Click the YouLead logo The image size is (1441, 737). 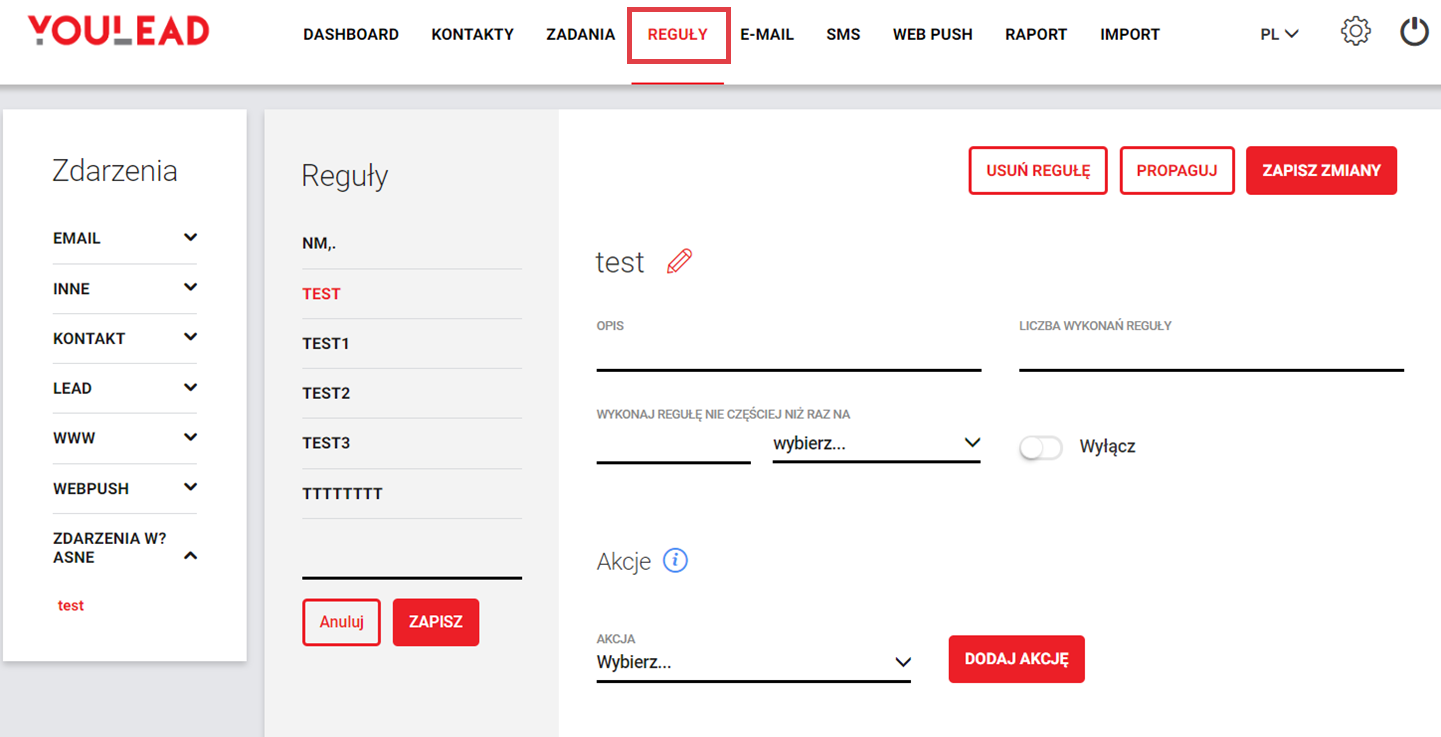[118, 32]
